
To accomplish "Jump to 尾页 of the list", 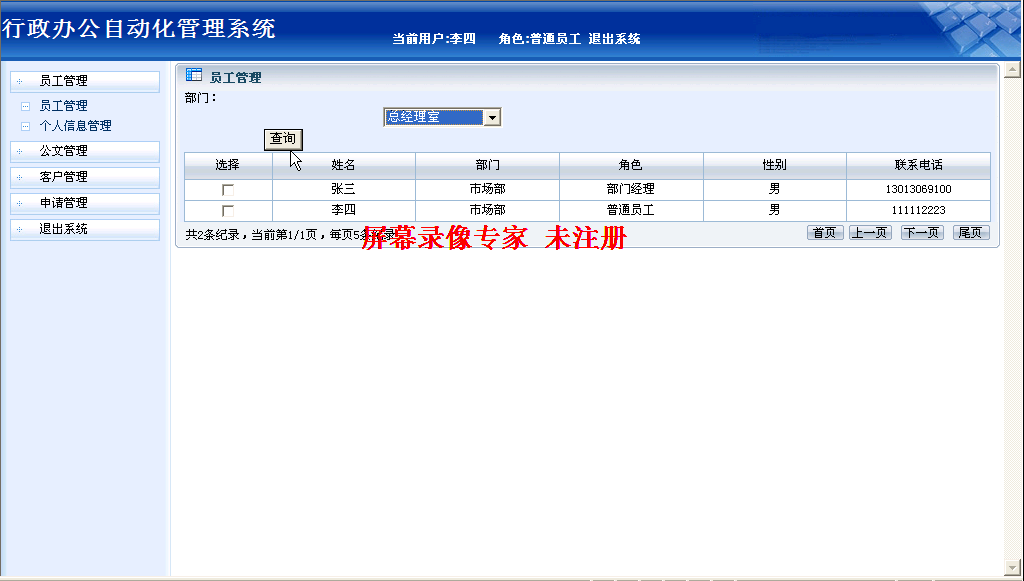I will [971, 232].
